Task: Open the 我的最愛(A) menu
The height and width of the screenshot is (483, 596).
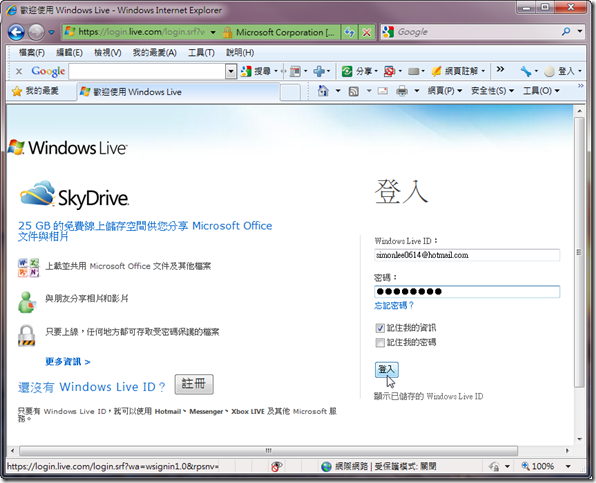Action: tap(155, 52)
